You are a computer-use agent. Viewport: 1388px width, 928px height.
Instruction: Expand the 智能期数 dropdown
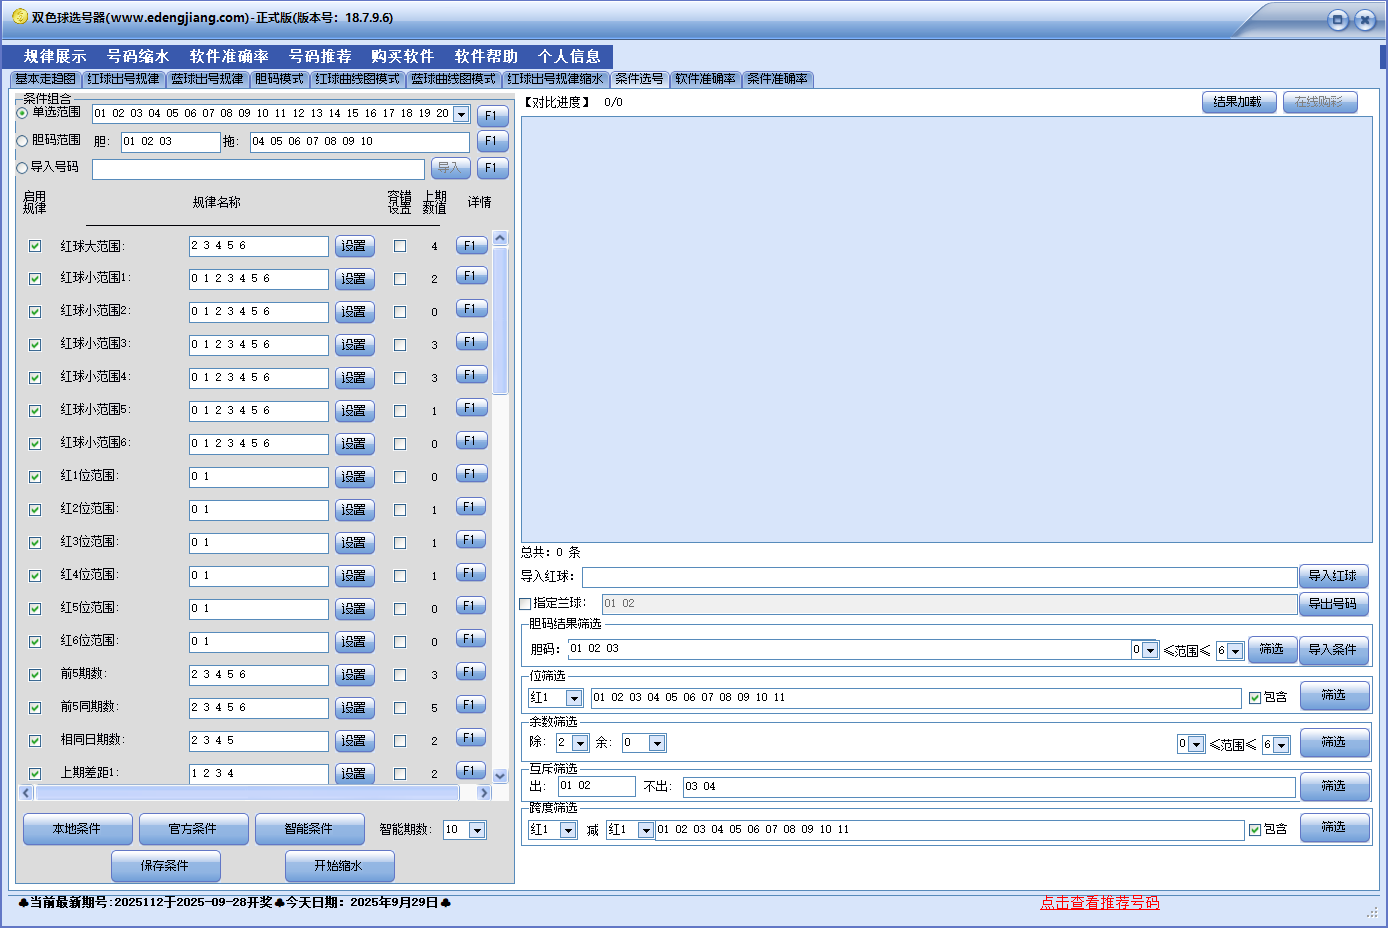point(477,830)
